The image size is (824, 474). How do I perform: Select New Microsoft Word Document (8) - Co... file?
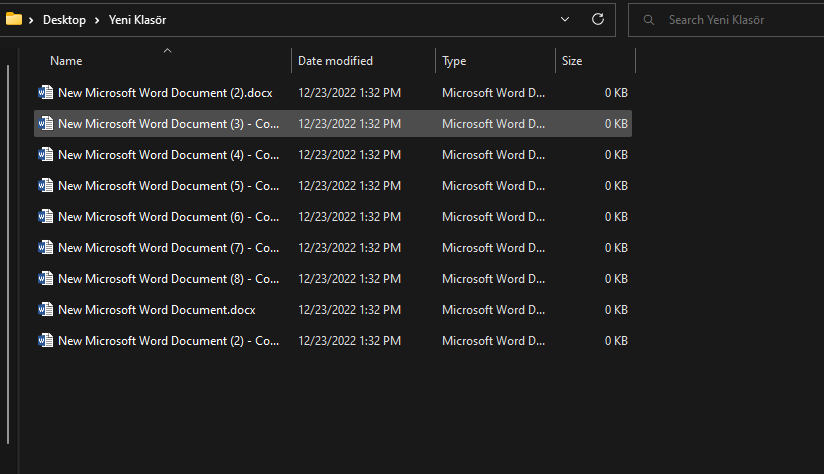pos(169,279)
